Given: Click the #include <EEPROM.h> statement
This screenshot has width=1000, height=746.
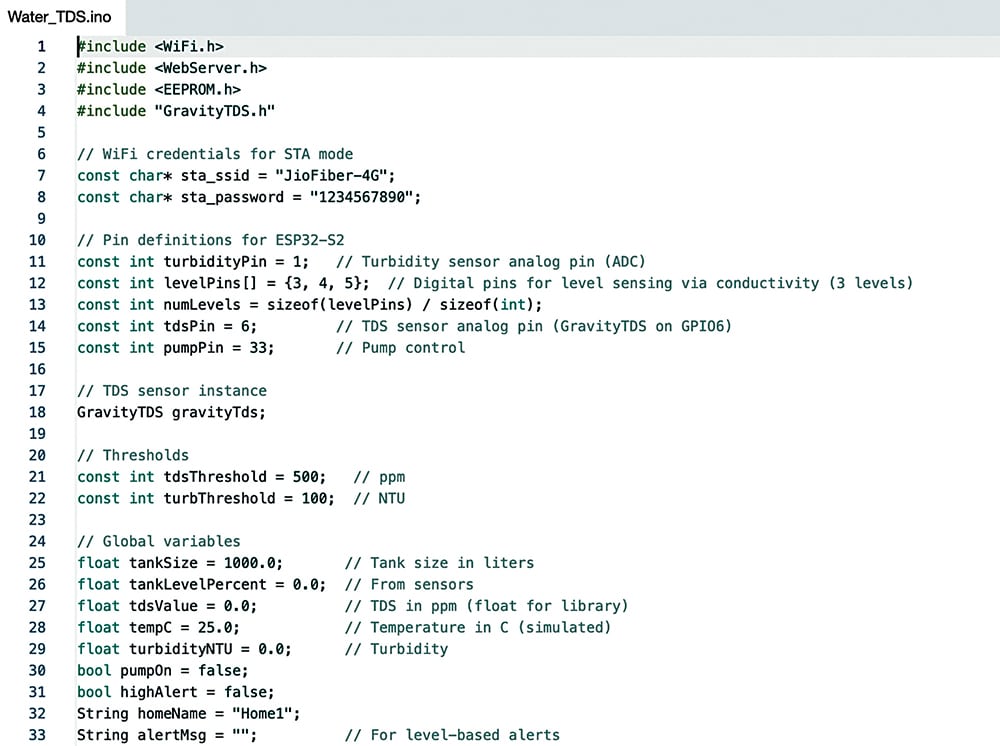Looking at the screenshot, I should pos(160,89).
